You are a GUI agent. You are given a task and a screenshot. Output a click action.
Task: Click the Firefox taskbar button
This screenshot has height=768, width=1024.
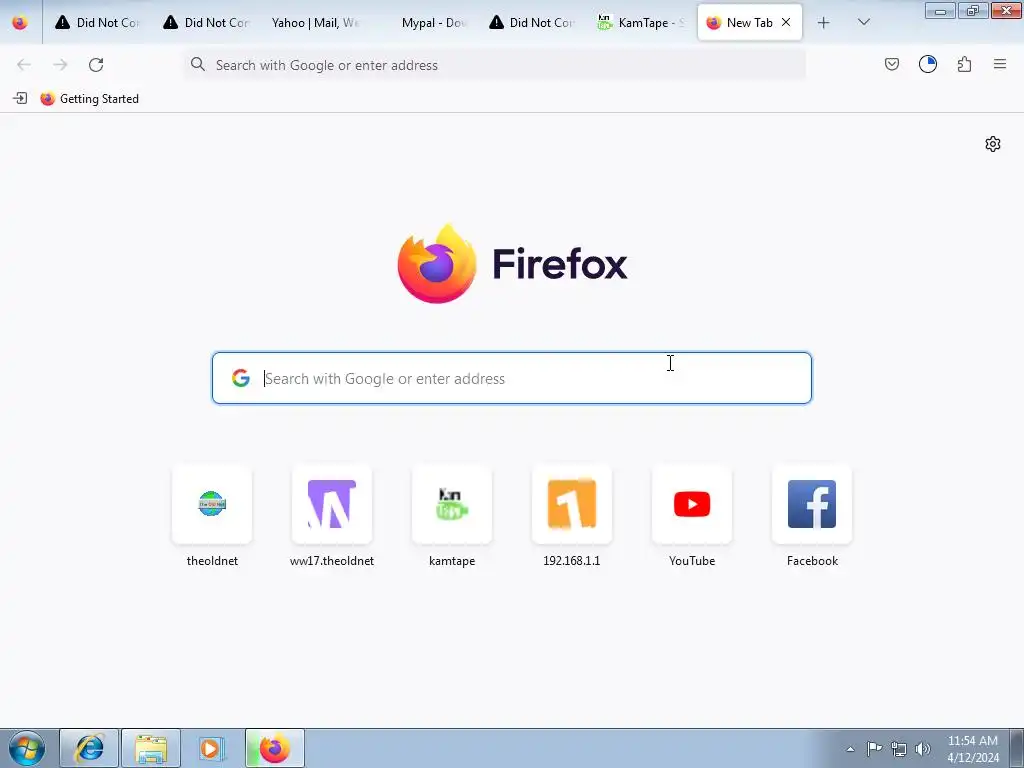[275, 748]
